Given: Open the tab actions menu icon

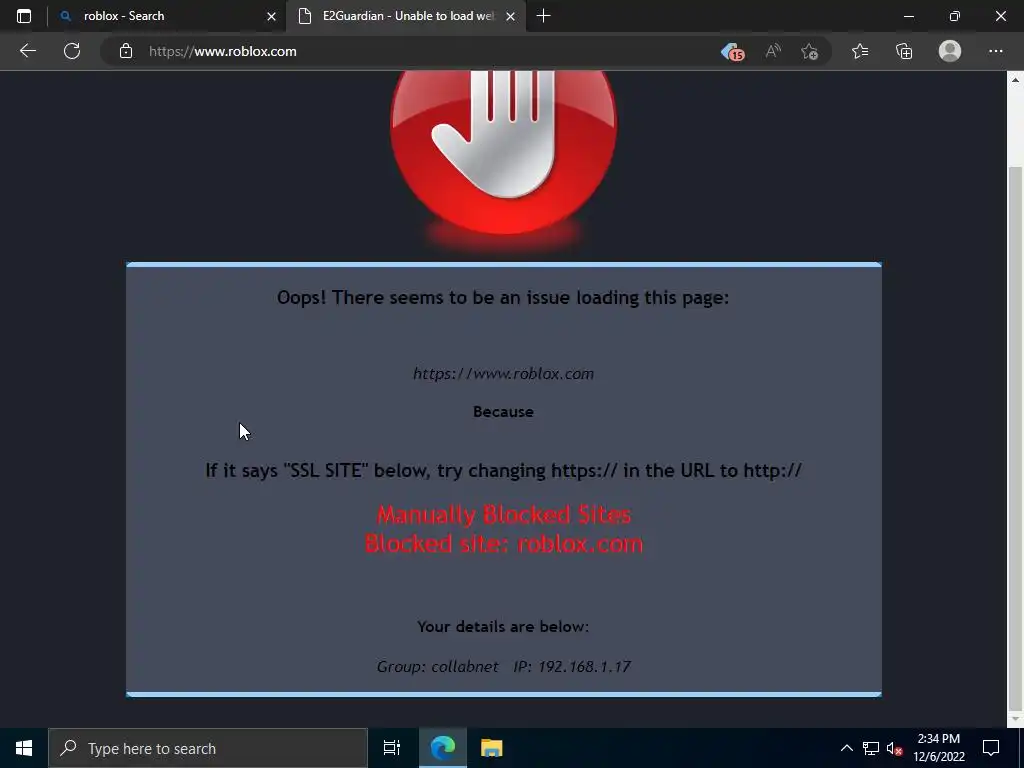Looking at the screenshot, I should (x=24, y=16).
